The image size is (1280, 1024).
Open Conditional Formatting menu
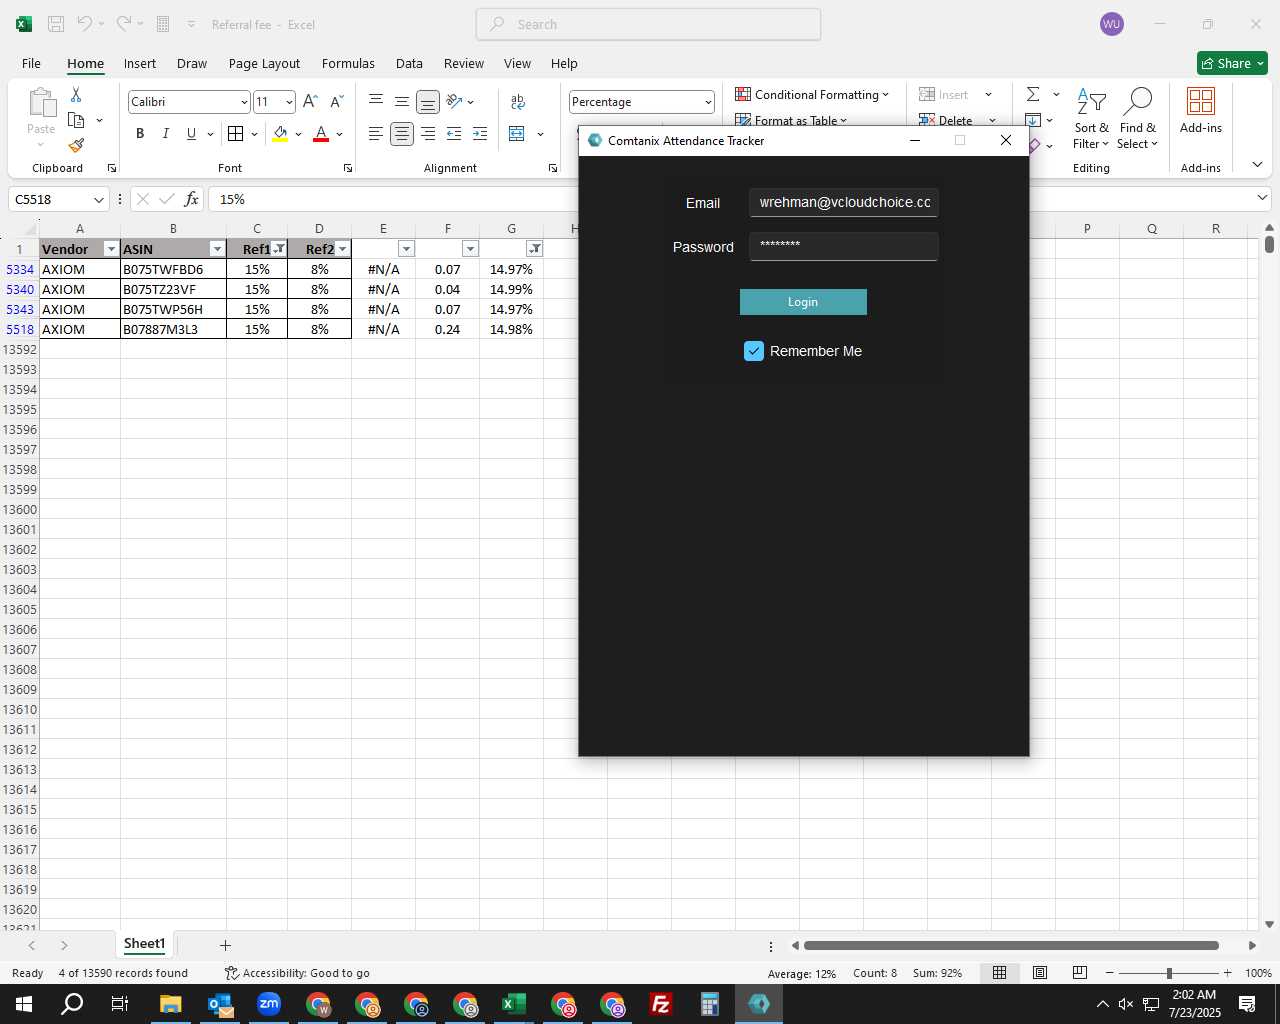point(811,94)
